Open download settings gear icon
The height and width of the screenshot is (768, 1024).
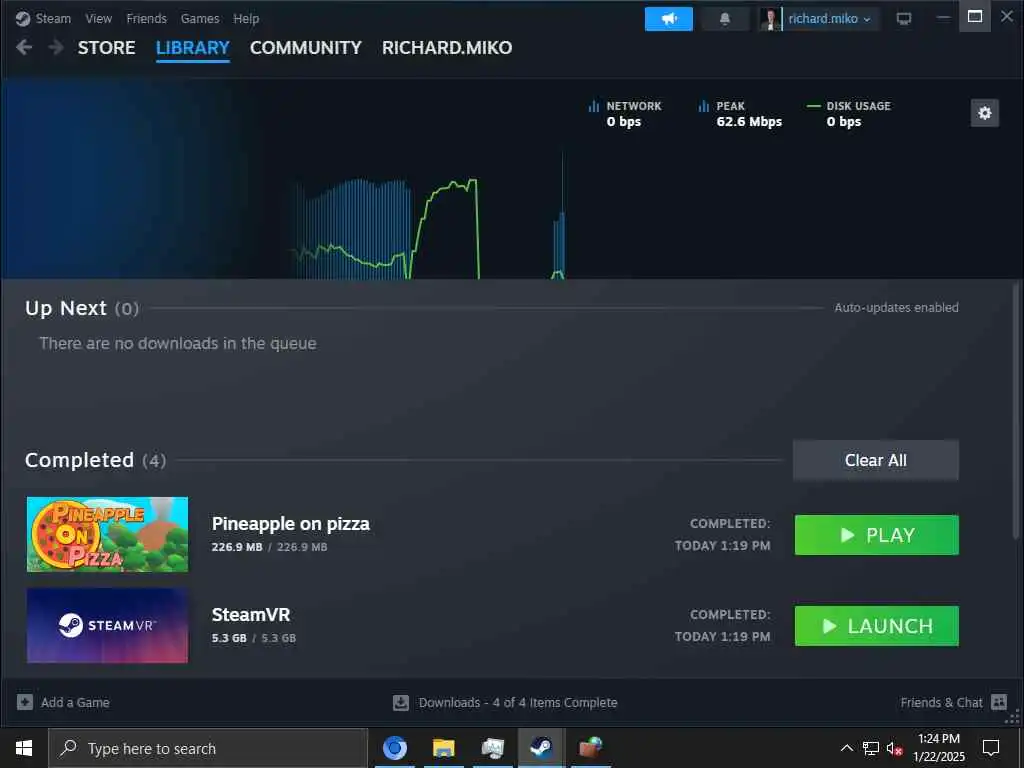[985, 114]
